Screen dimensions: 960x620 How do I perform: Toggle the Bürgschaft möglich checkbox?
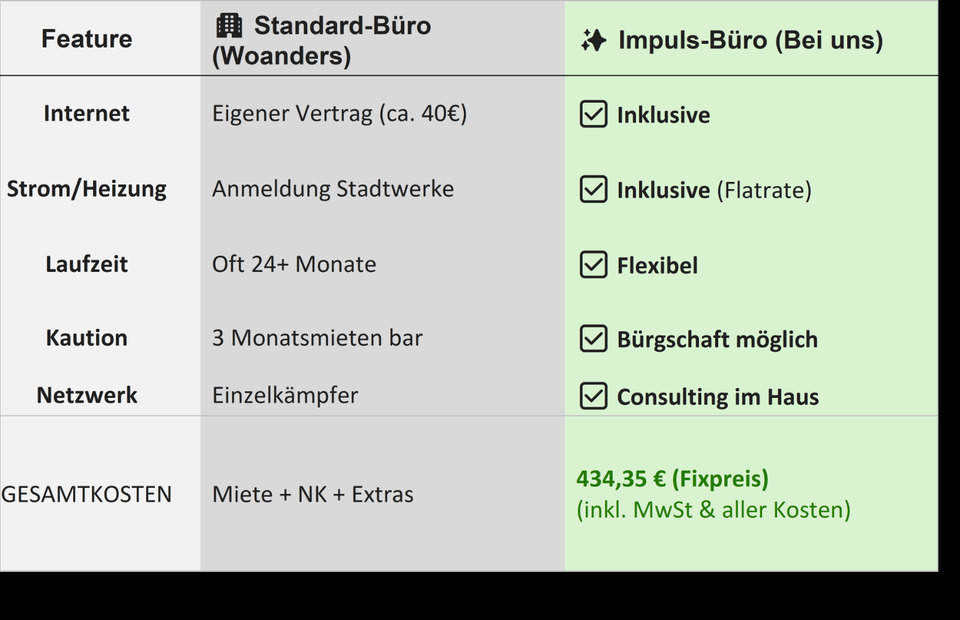594,339
